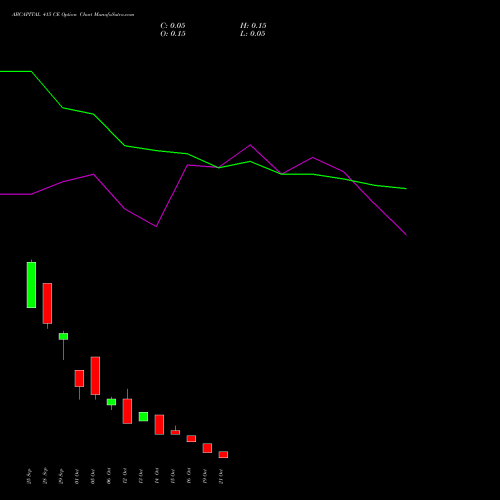The width and height of the screenshot is (500, 500).
Task: Select the high value H: 0.15
Action: tap(253, 26)
